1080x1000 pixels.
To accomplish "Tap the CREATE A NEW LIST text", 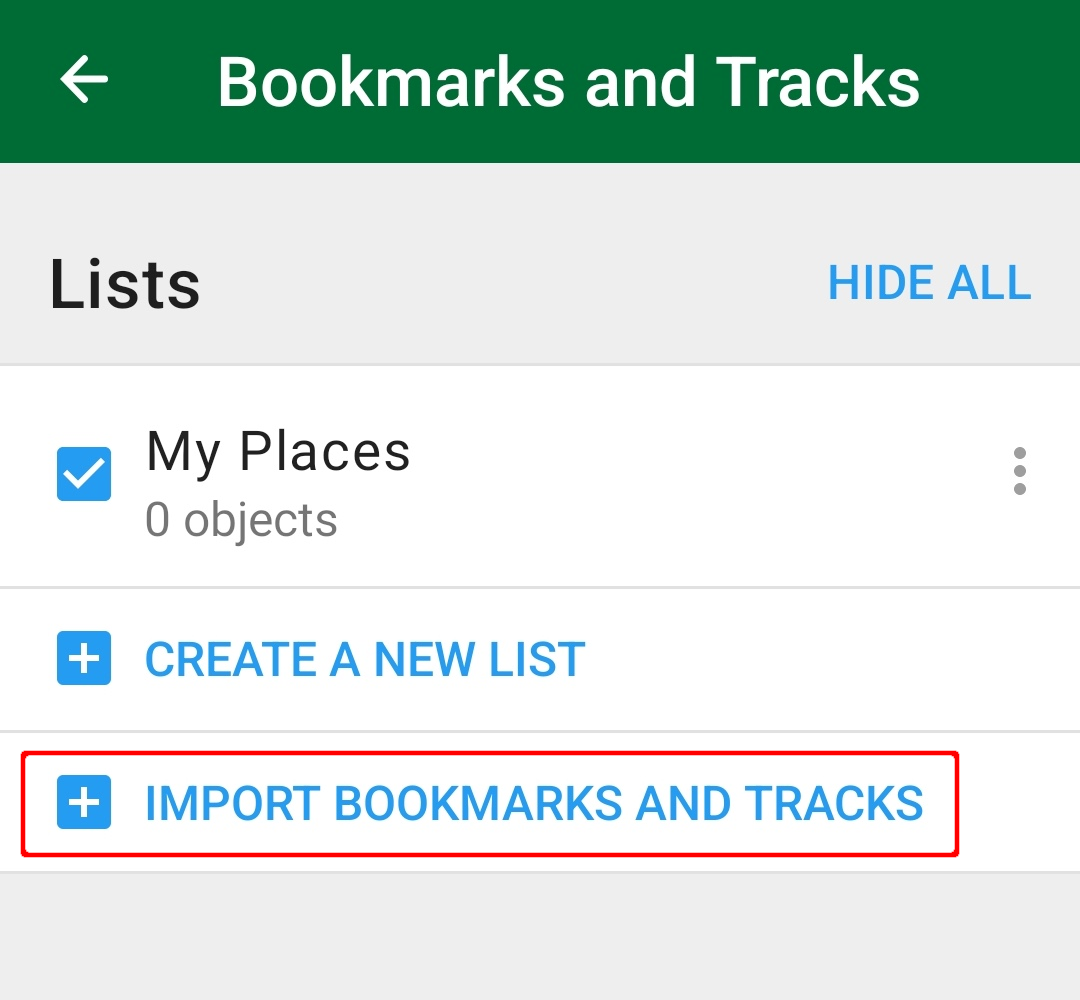I will (365, 659).
